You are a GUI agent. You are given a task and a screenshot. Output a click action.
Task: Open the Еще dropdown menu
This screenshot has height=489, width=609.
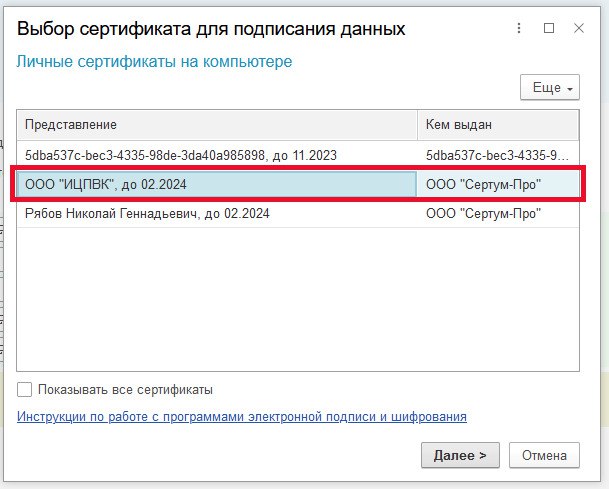[550, 87]
